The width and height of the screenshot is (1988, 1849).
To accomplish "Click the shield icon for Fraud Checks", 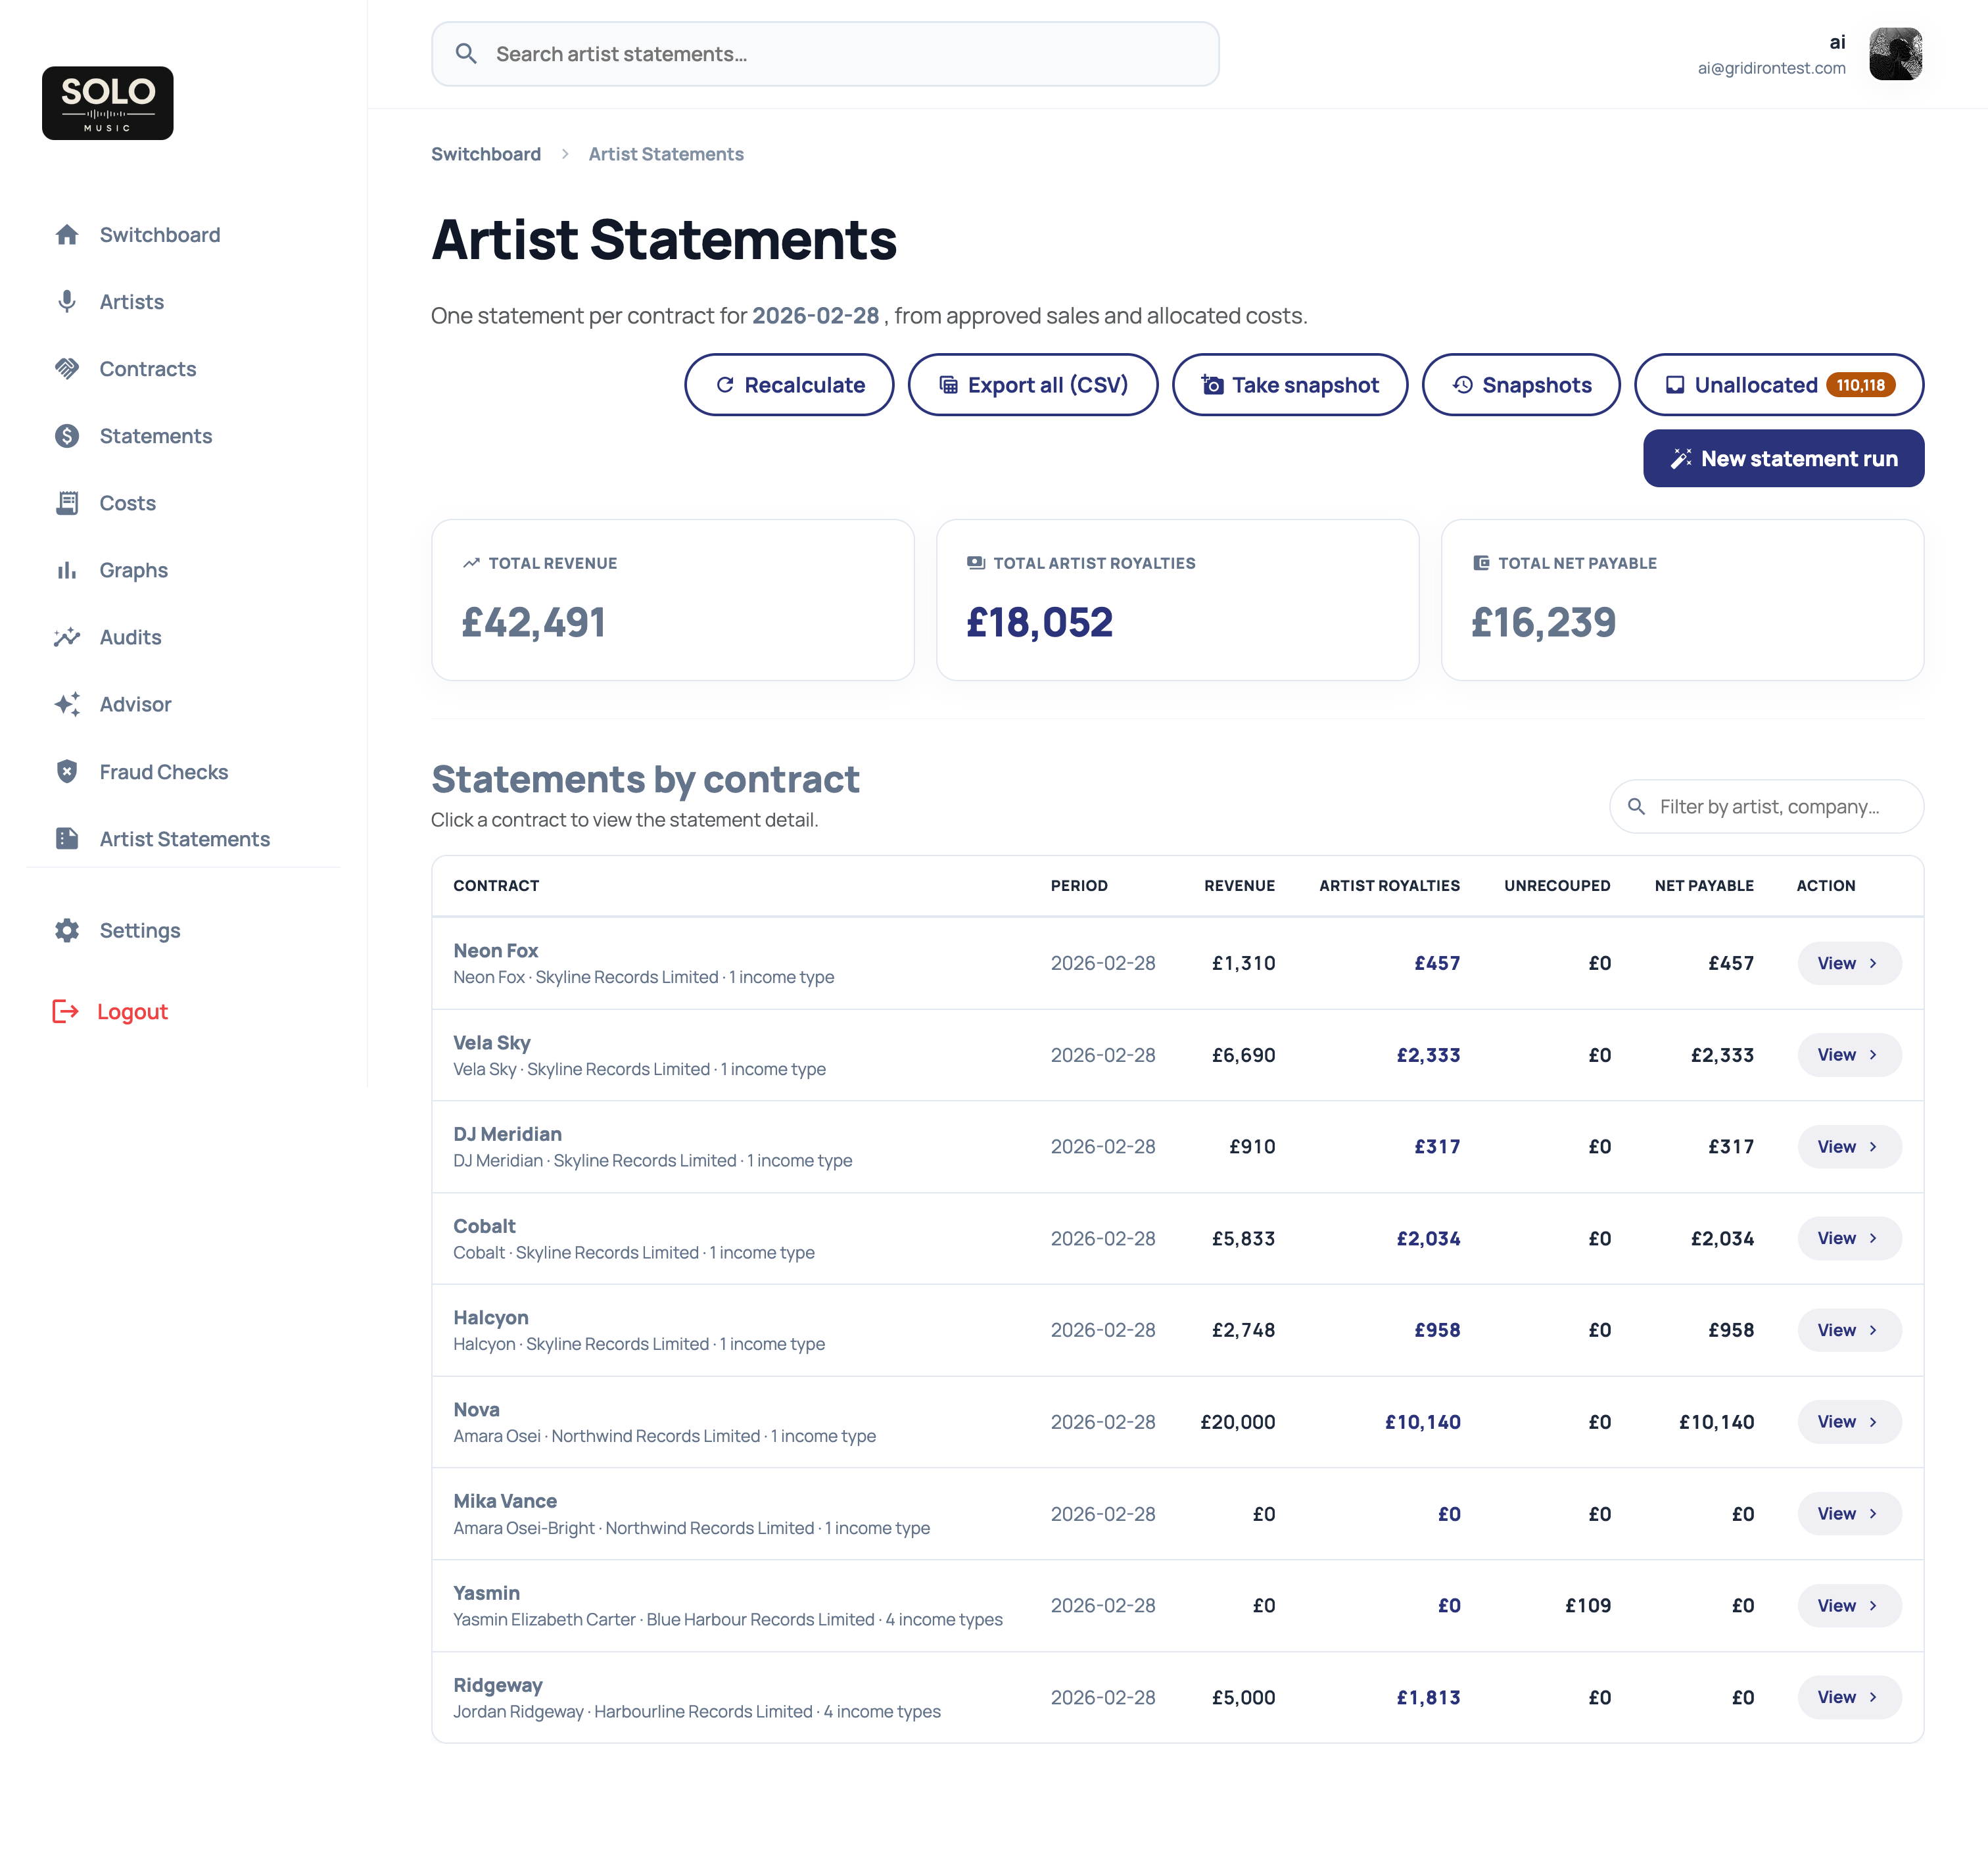I will pyautogui.click(x=67, y=772).
